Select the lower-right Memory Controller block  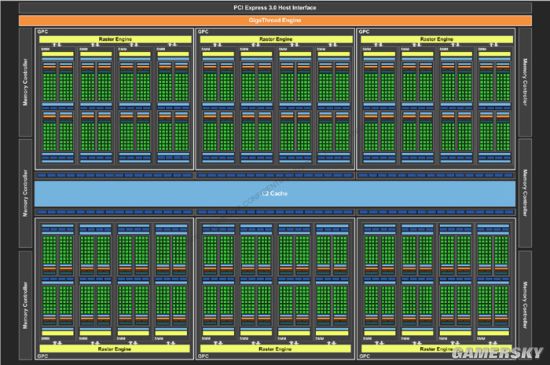525,305
